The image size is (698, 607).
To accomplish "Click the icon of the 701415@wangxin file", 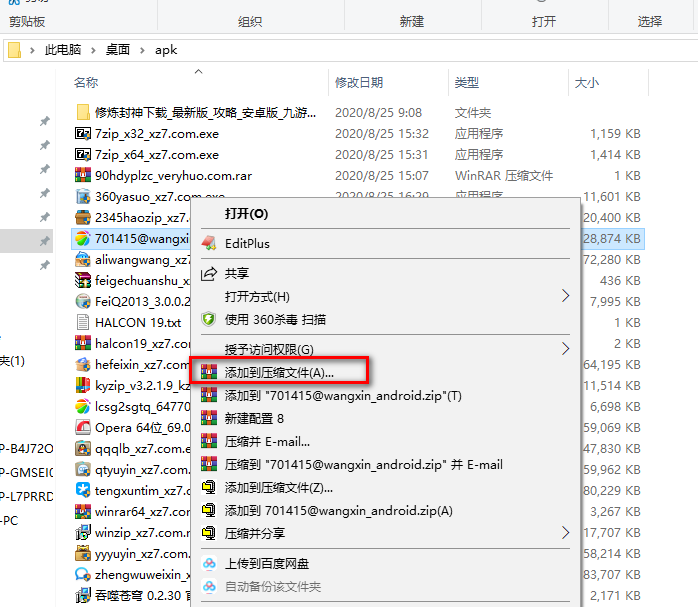I will coord(83,239).
